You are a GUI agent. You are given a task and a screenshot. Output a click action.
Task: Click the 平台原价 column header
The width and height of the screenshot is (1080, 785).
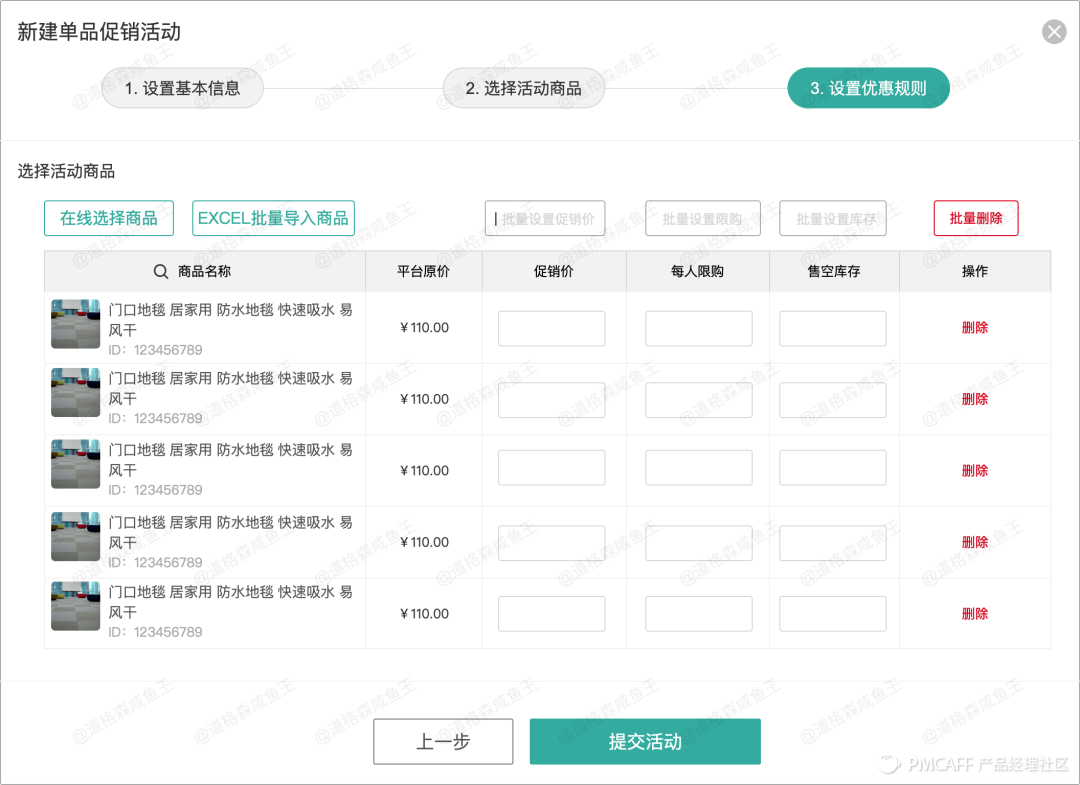(424, 271)
